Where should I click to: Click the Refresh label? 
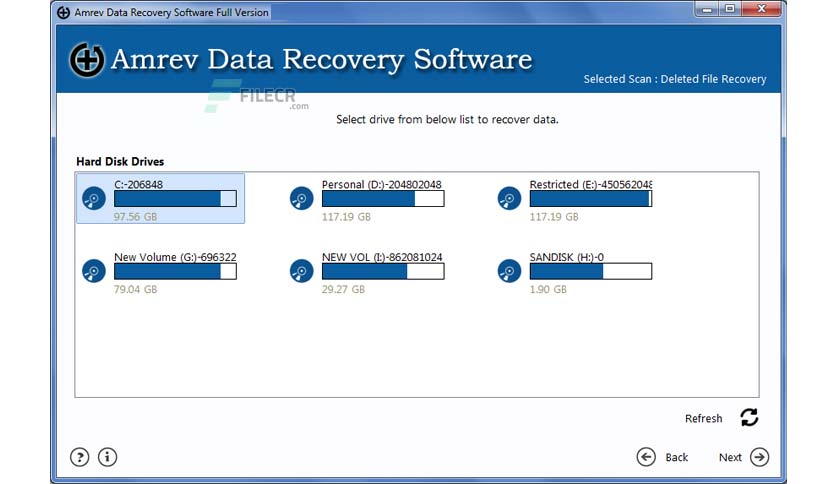click(x=704, y=418)
